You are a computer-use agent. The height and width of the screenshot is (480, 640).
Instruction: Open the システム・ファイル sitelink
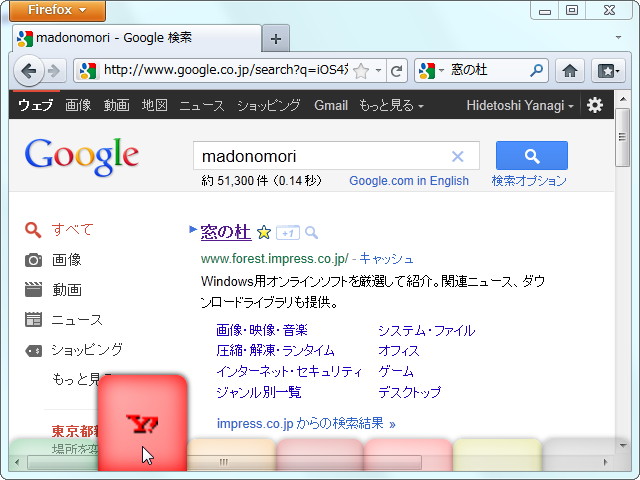(427, 330)
